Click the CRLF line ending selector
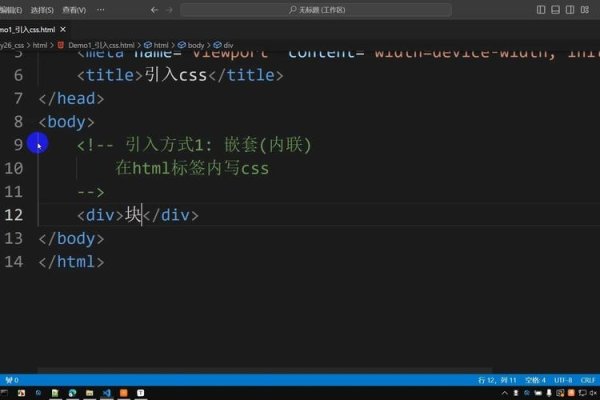 pos(590,380)
